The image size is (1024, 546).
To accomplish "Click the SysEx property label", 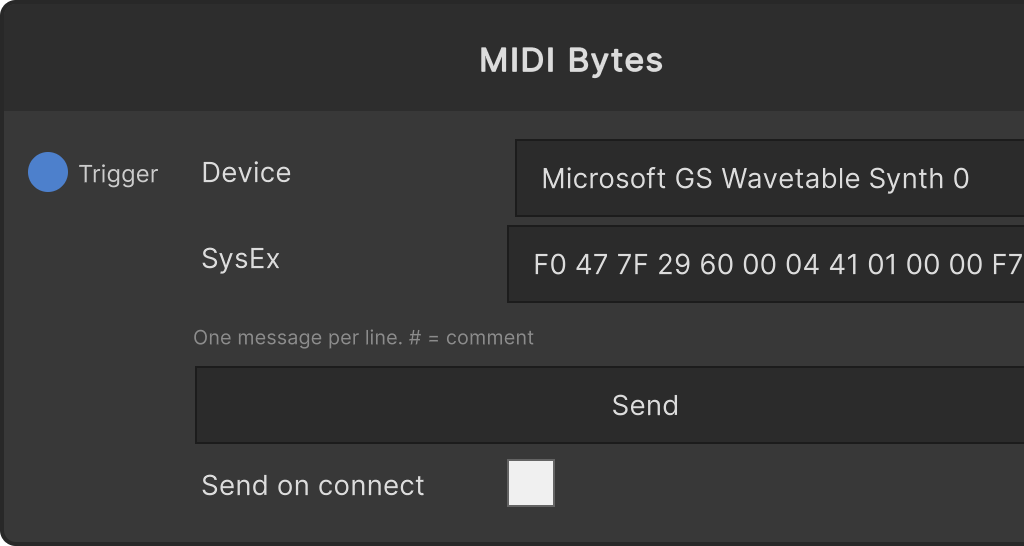I will (x=240, y=259).
